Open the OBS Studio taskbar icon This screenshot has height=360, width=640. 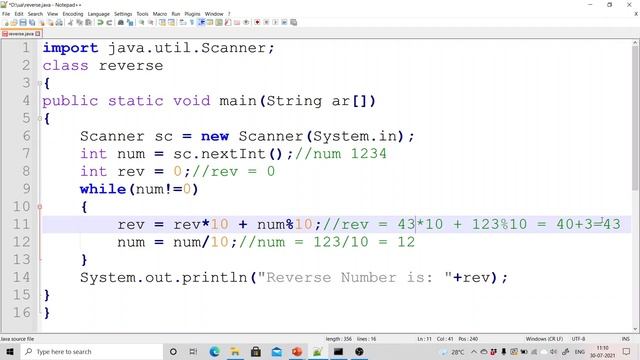tap(359, 351)
